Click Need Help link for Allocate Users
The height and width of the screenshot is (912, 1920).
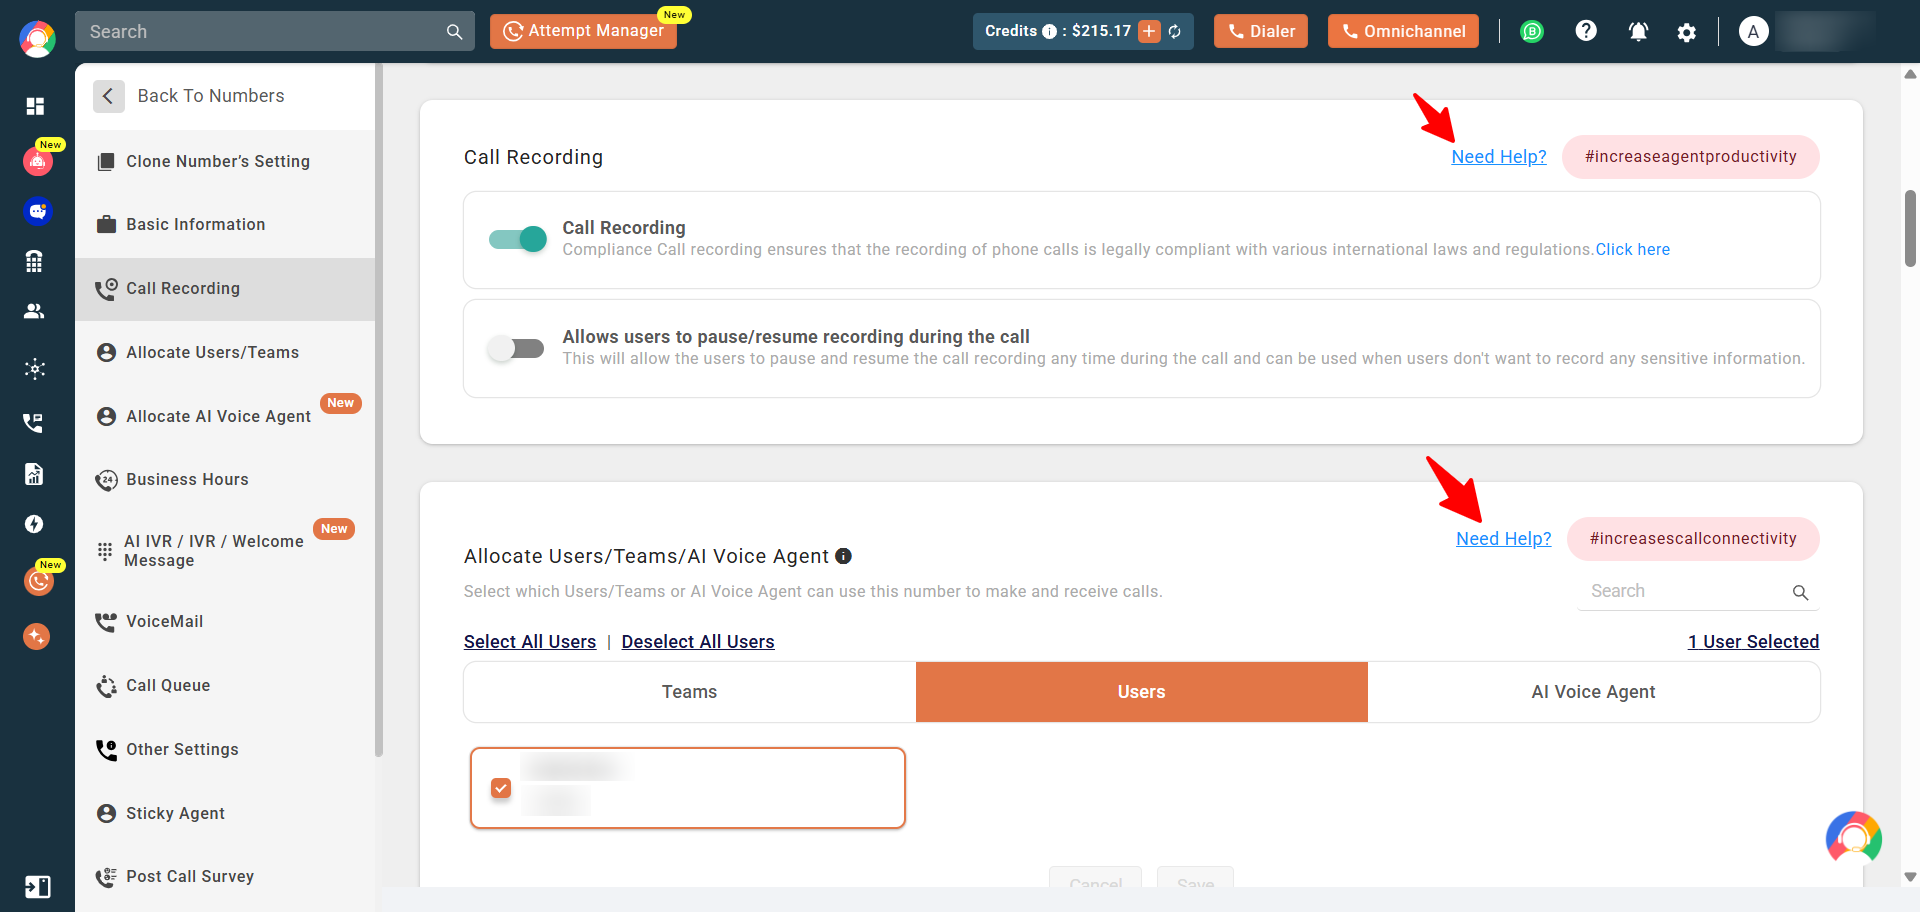coord(1503,539)
